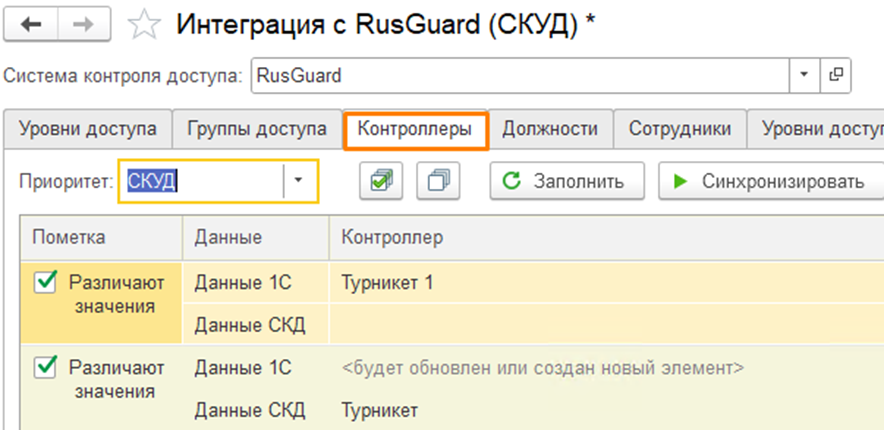Toggle the checkbox for the Турникет СКД row
884x430 pixels.
tap(46, 368)
